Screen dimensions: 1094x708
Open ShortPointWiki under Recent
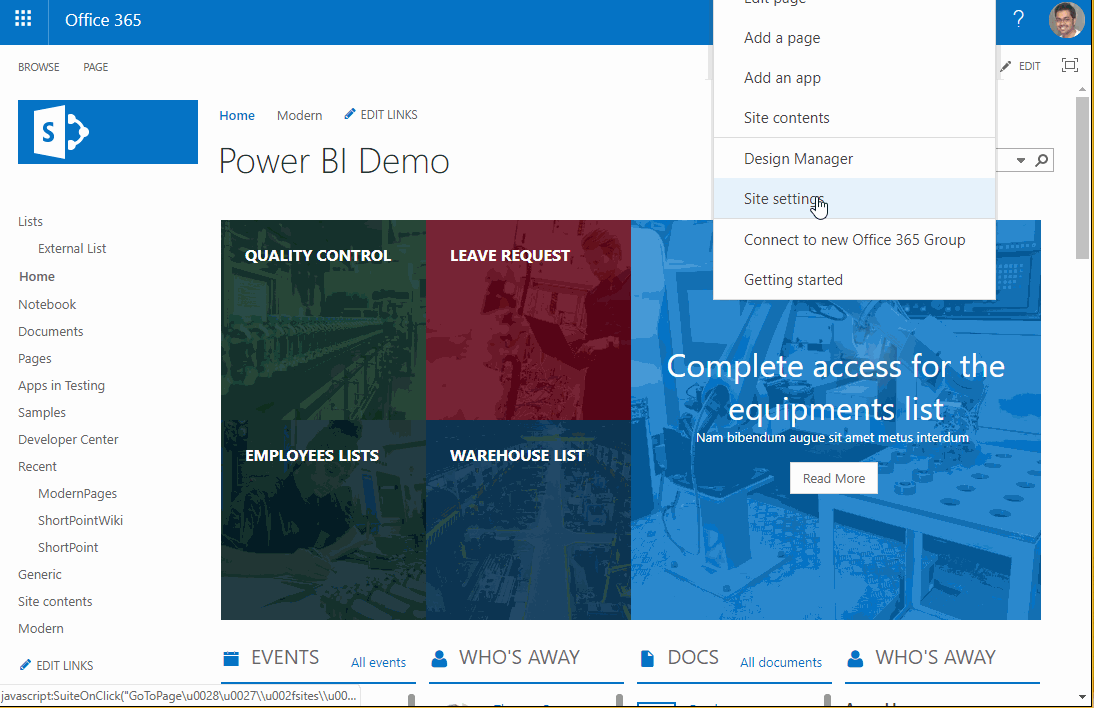coord(80,520)
